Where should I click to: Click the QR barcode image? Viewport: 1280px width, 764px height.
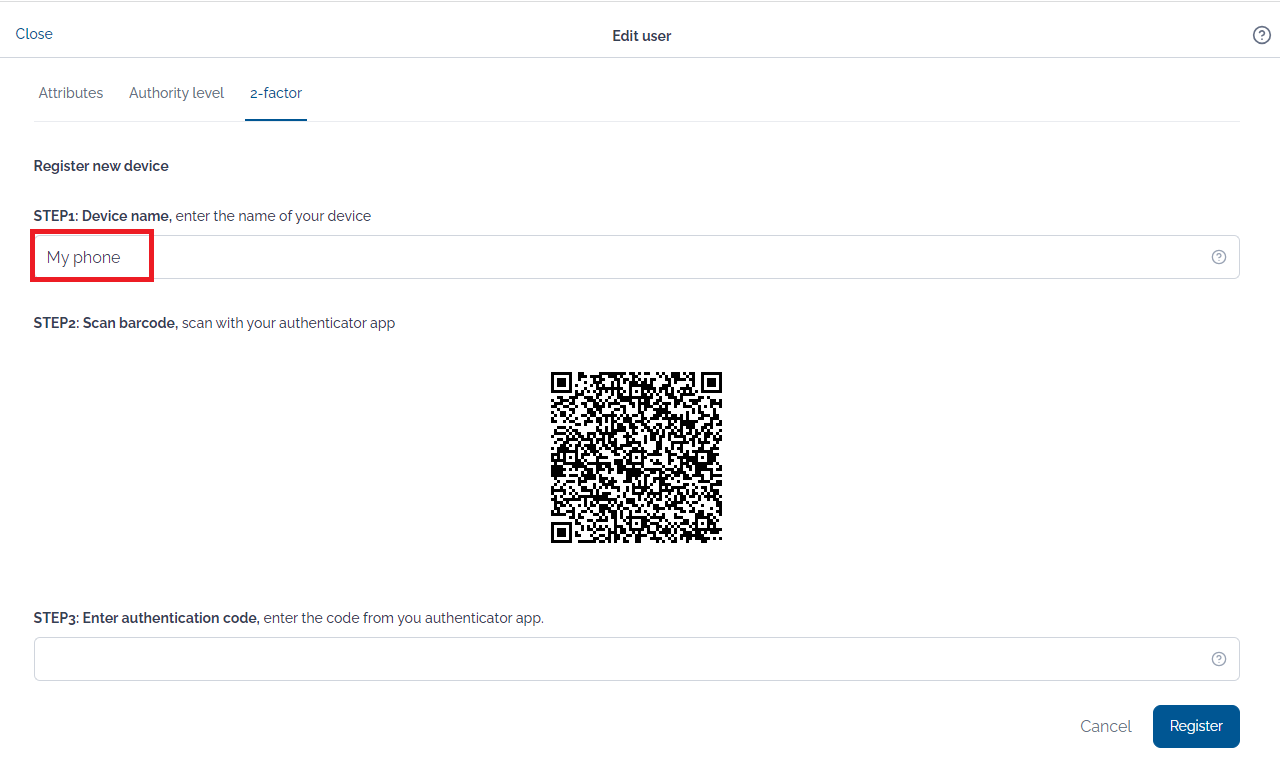pos(636,457)
